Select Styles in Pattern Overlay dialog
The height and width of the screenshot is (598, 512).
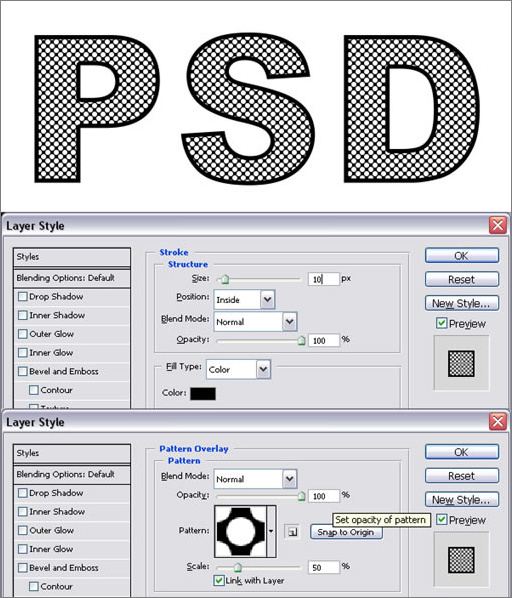click(x=72, y=453)
